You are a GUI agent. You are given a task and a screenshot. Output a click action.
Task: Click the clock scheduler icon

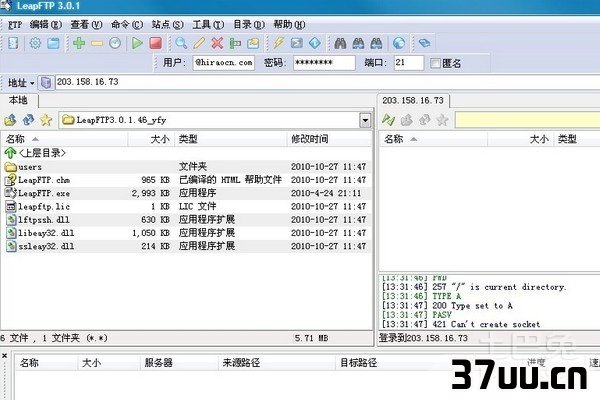115,43
